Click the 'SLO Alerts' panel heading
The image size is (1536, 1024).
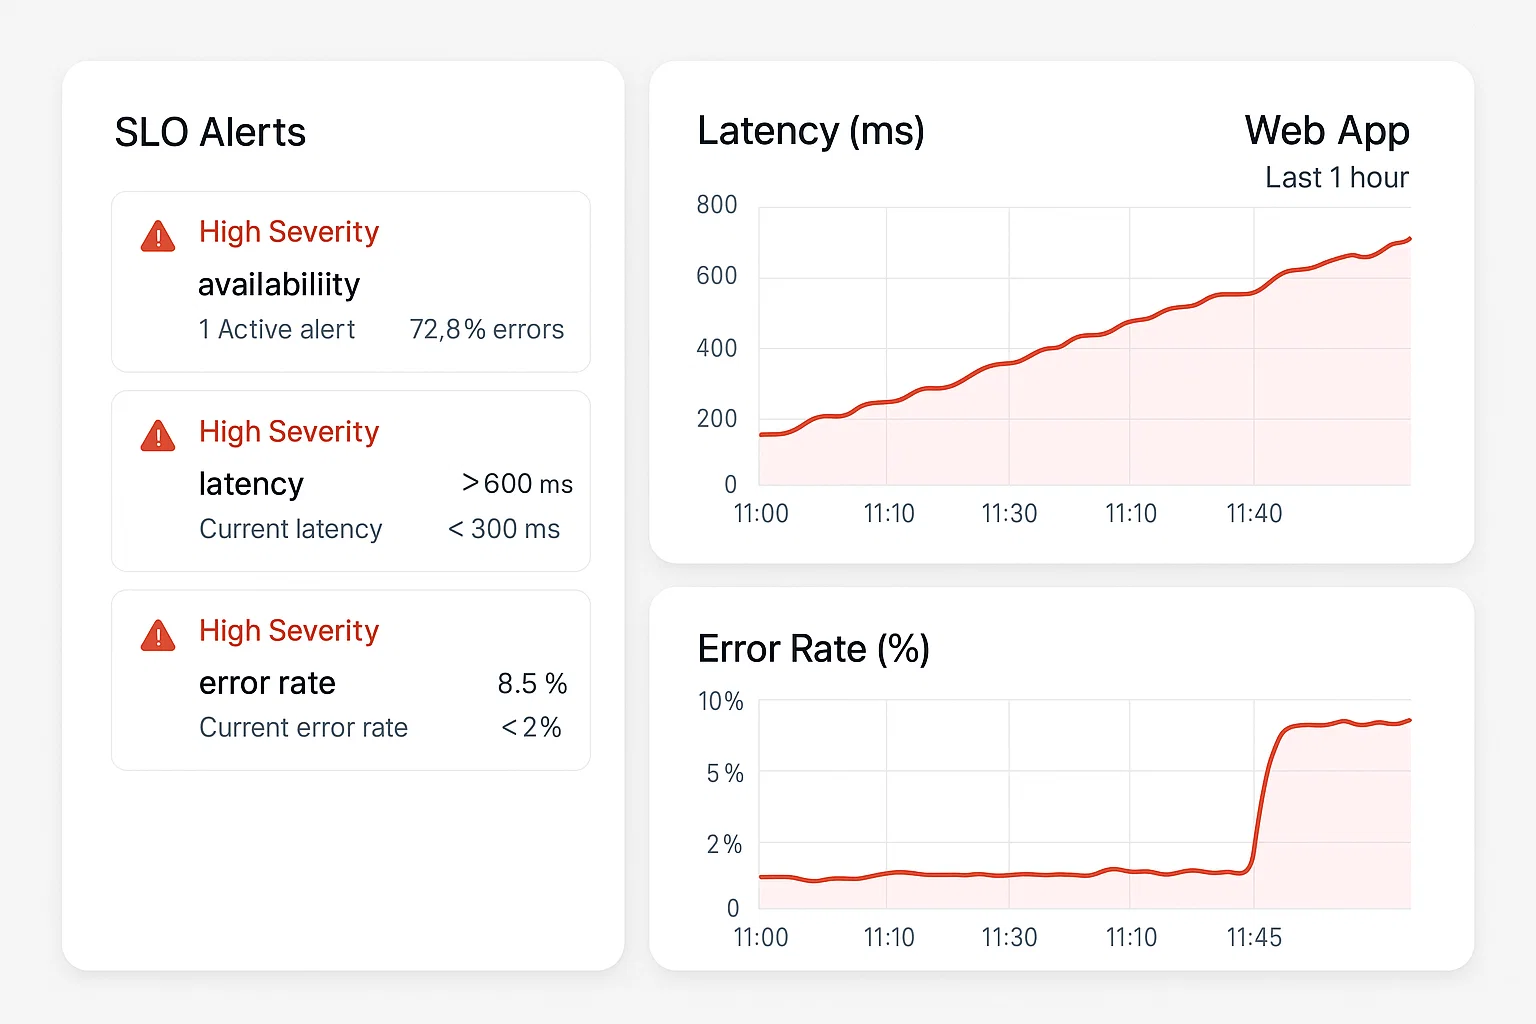(x=210, y=132)
